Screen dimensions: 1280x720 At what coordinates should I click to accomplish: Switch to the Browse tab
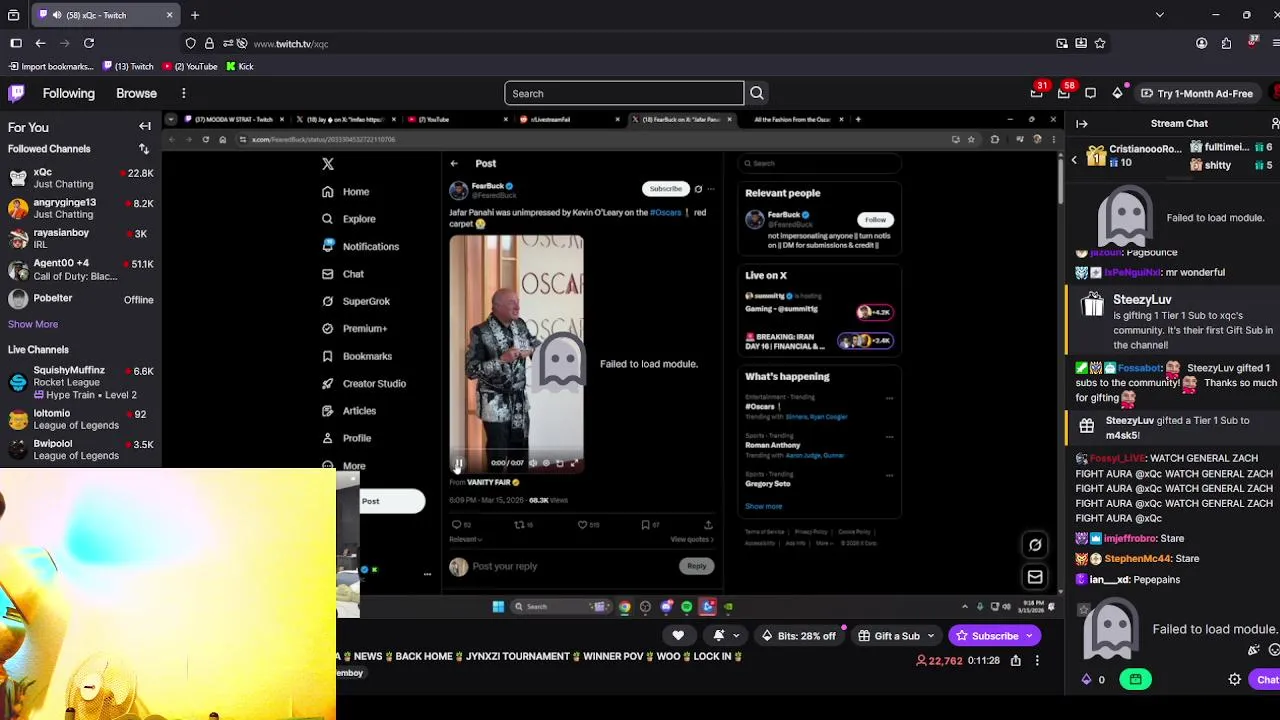pyautogui.click(x=136, y=93)
